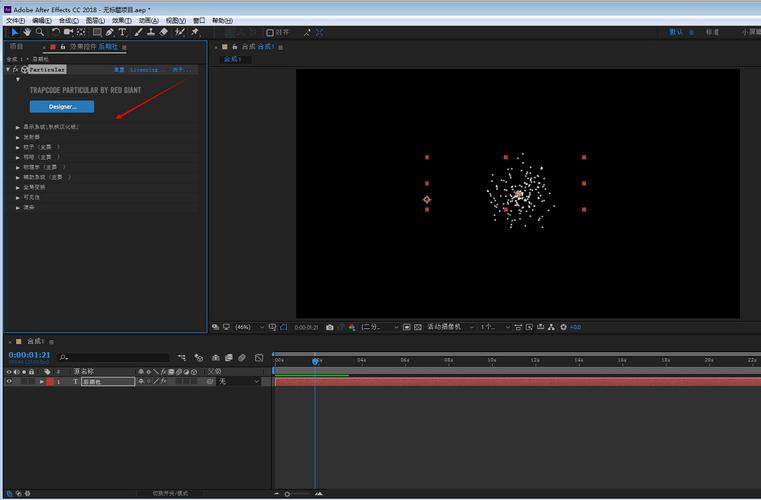Open the 效果(T) menu
Image resolution: width=761 pixels, height=500 pixels.
(121, 20)
